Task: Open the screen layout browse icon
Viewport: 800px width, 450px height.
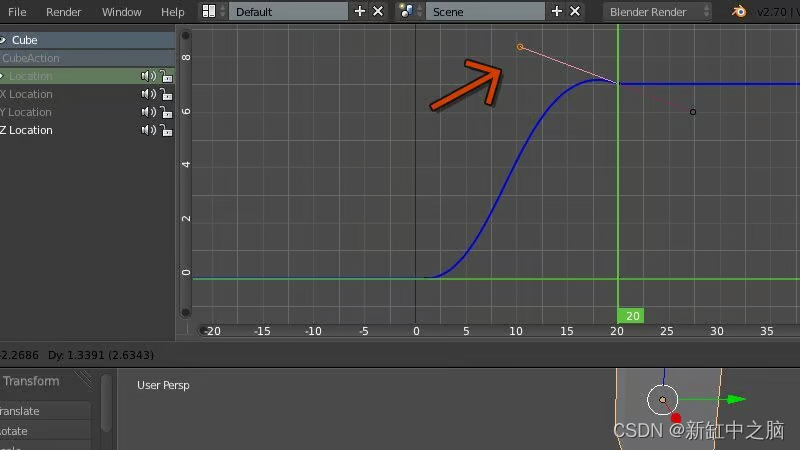Action: 209,11
